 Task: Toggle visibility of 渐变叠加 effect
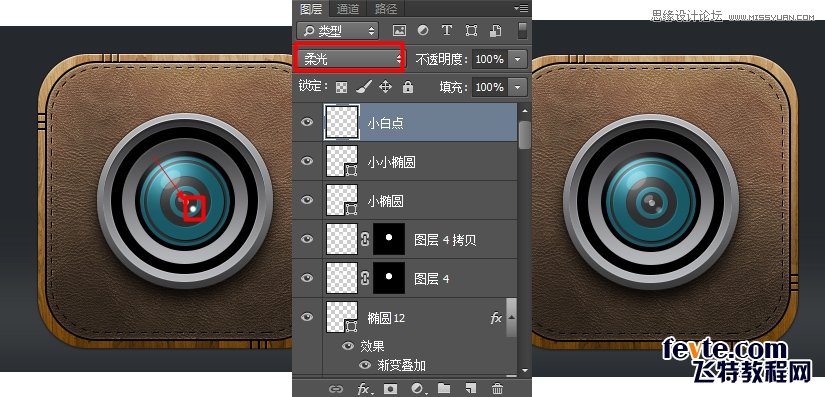(365, 365)
